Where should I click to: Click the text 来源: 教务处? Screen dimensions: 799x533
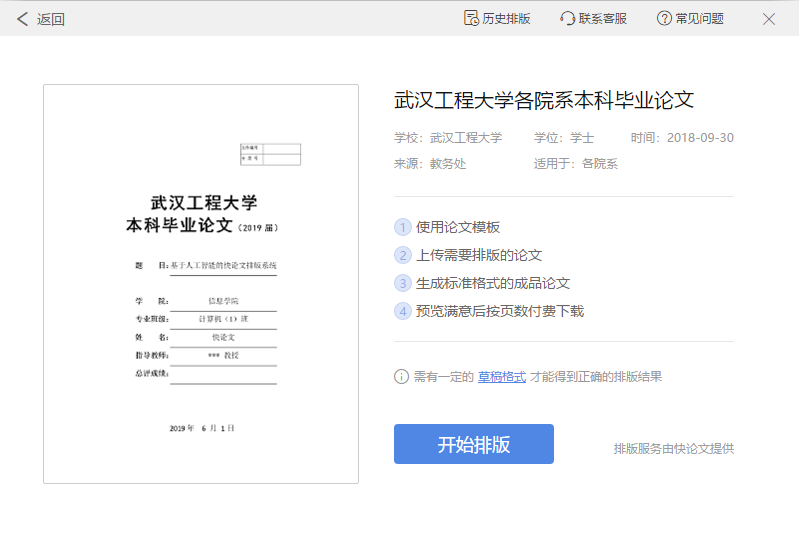click(430, 164)
